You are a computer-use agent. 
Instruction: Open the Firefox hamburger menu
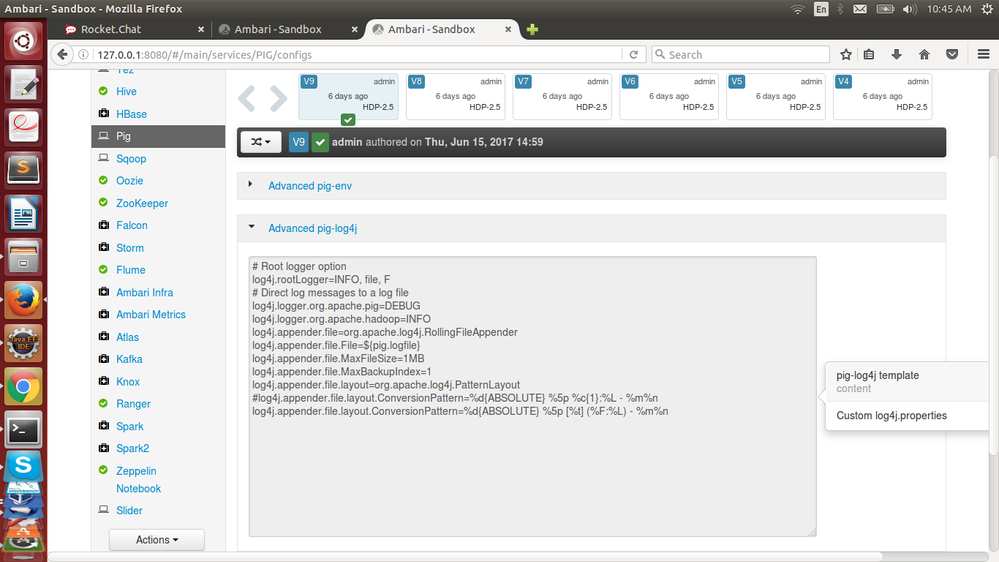pyautogui.click(x=983, y=55)
